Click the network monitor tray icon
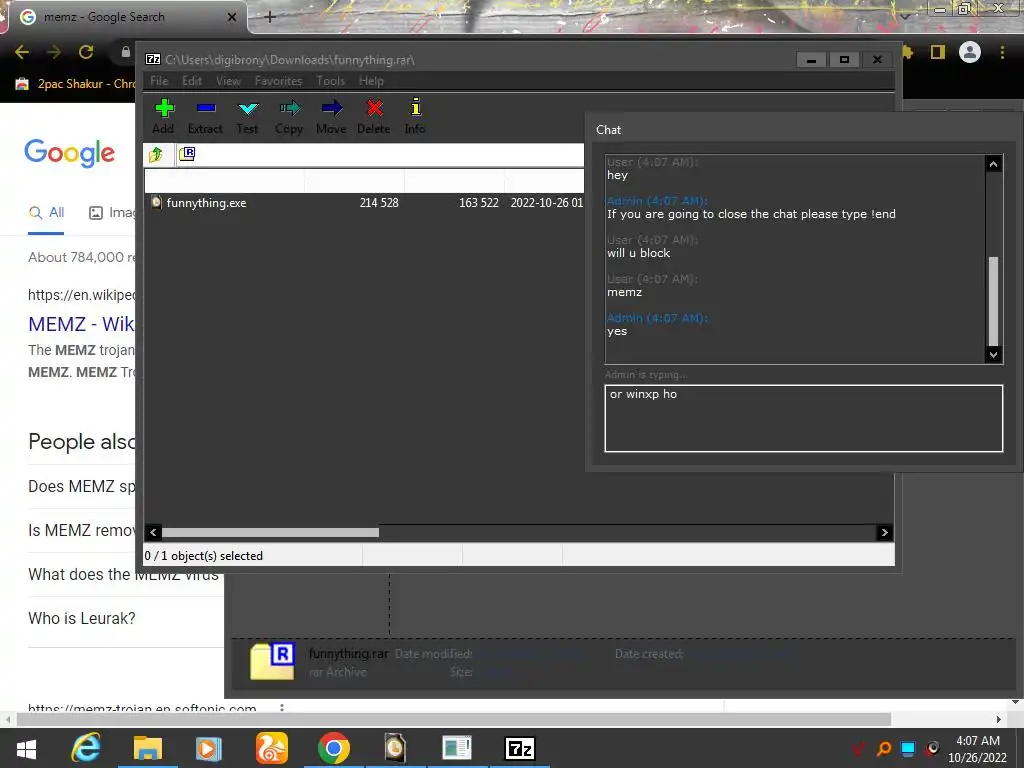This screenshot has height=768, width=1024. click(908, 748)
